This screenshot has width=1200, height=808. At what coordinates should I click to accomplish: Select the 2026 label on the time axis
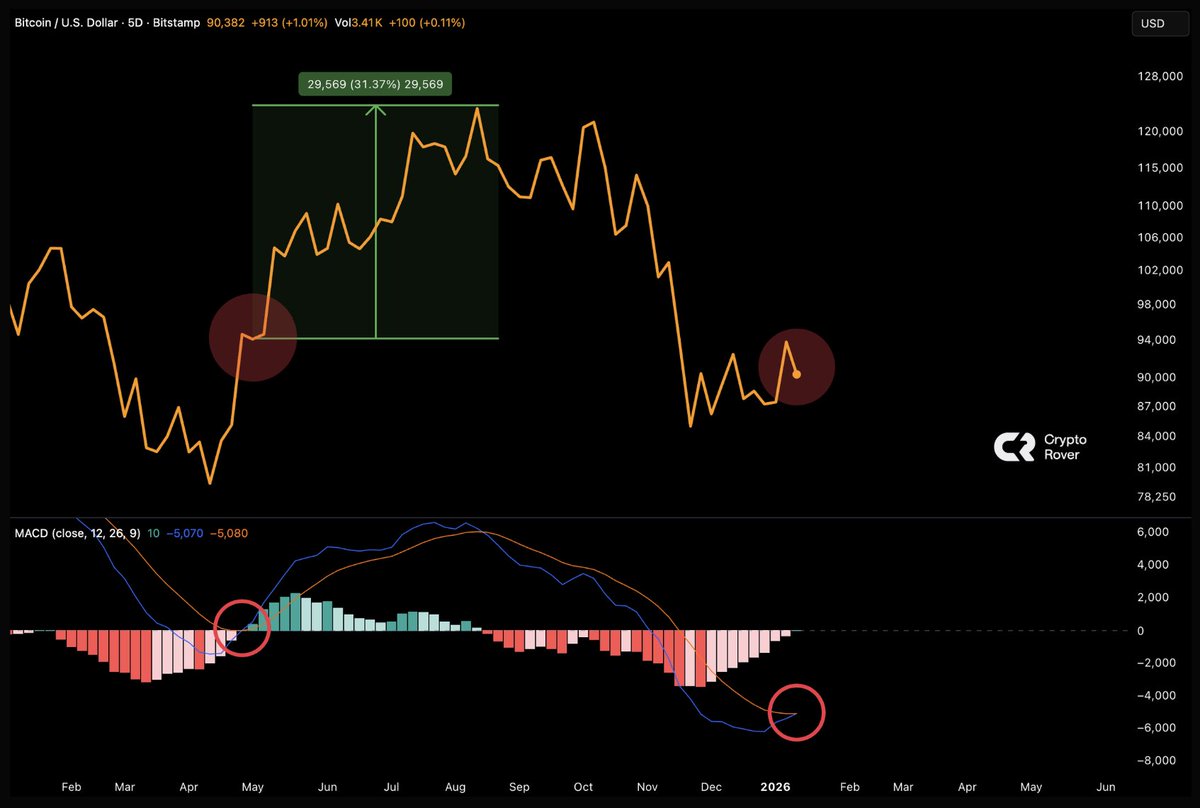coord(775,787)
